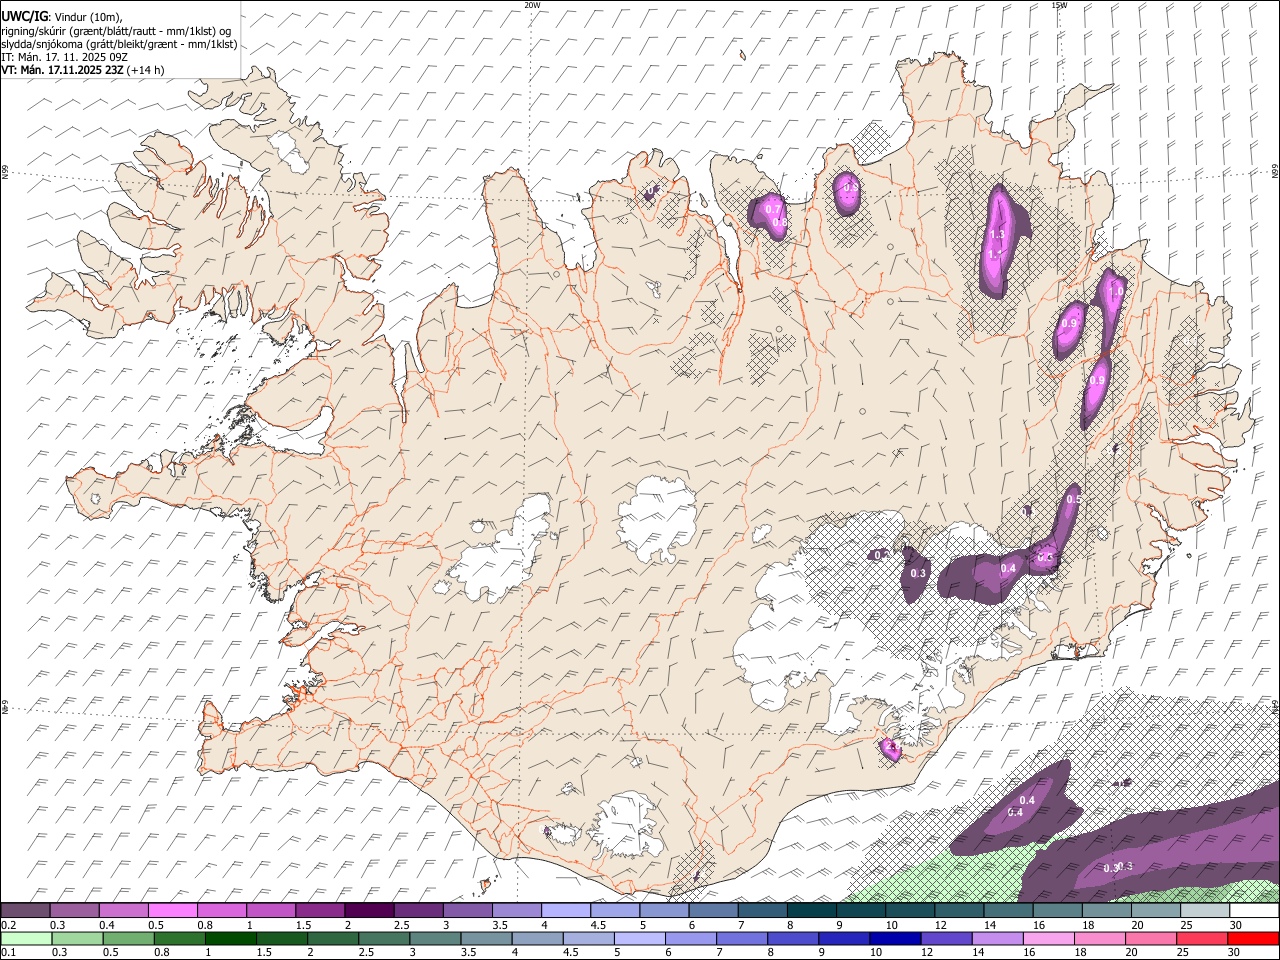The width and height of the screenshot is (1280, 960).
Task: Click the '0.2' label in upper legend row
Action: (8, 925)
